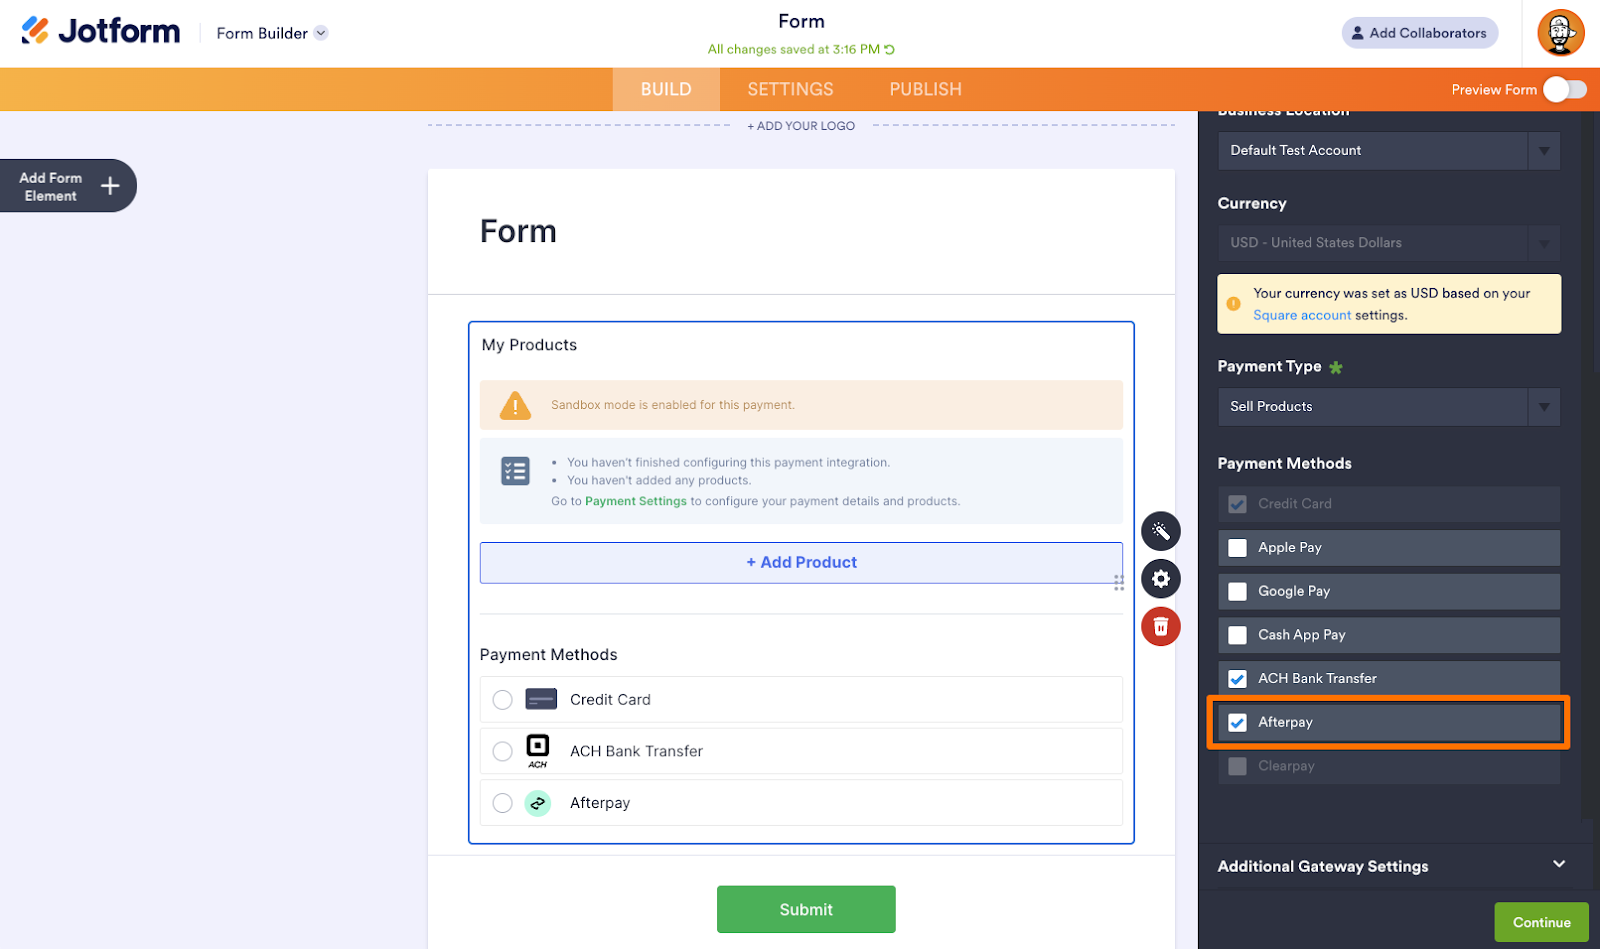Screen dimensions: 1600x949
Task: Toggle the Preview Form switch
Action: (x=1565, y=90)
